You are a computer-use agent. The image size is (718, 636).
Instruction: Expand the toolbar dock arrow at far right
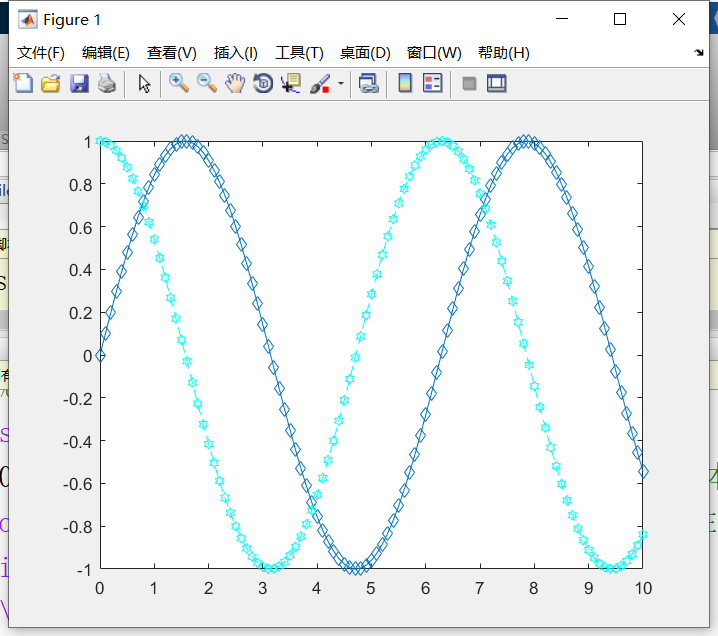698,52
